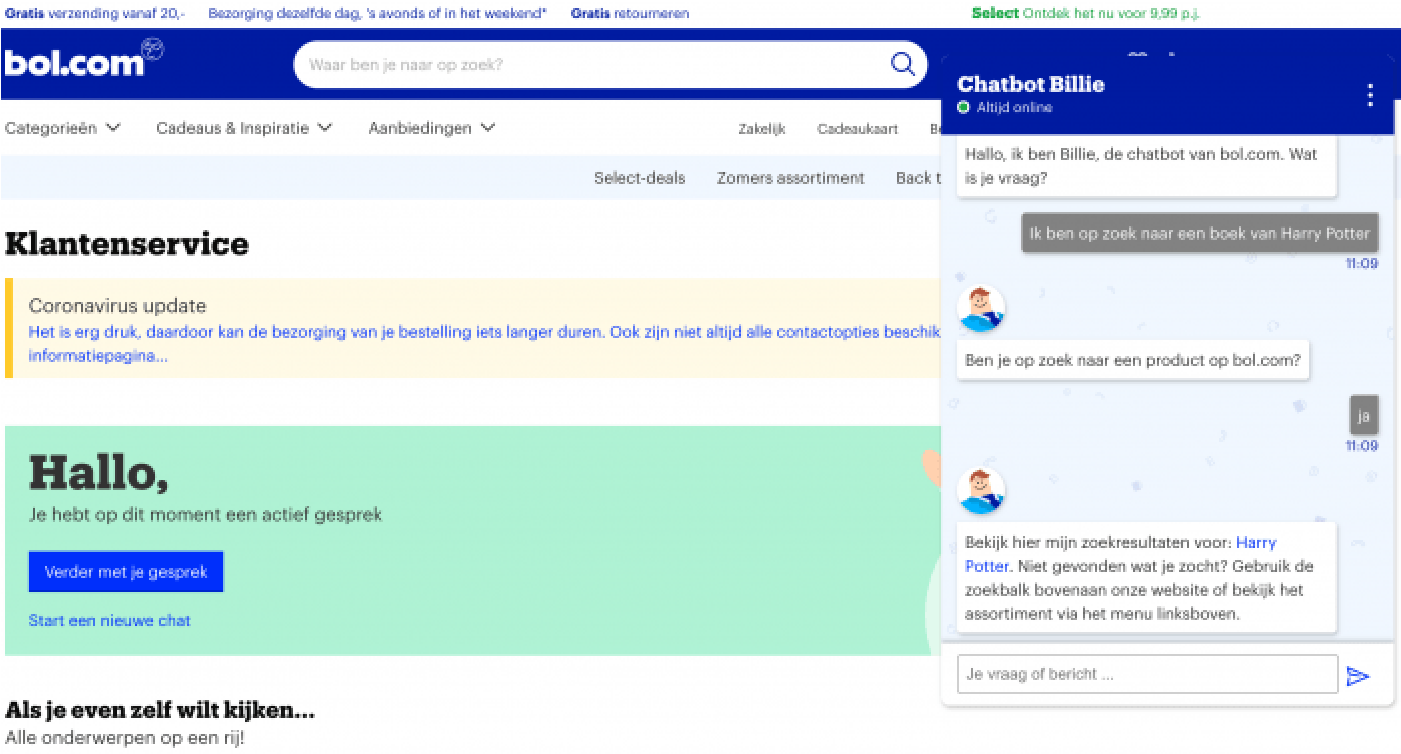1401x754 pixels.
Task: Expand the Cadeaus & Inspiratie dropdown
Action: point(244,128)
